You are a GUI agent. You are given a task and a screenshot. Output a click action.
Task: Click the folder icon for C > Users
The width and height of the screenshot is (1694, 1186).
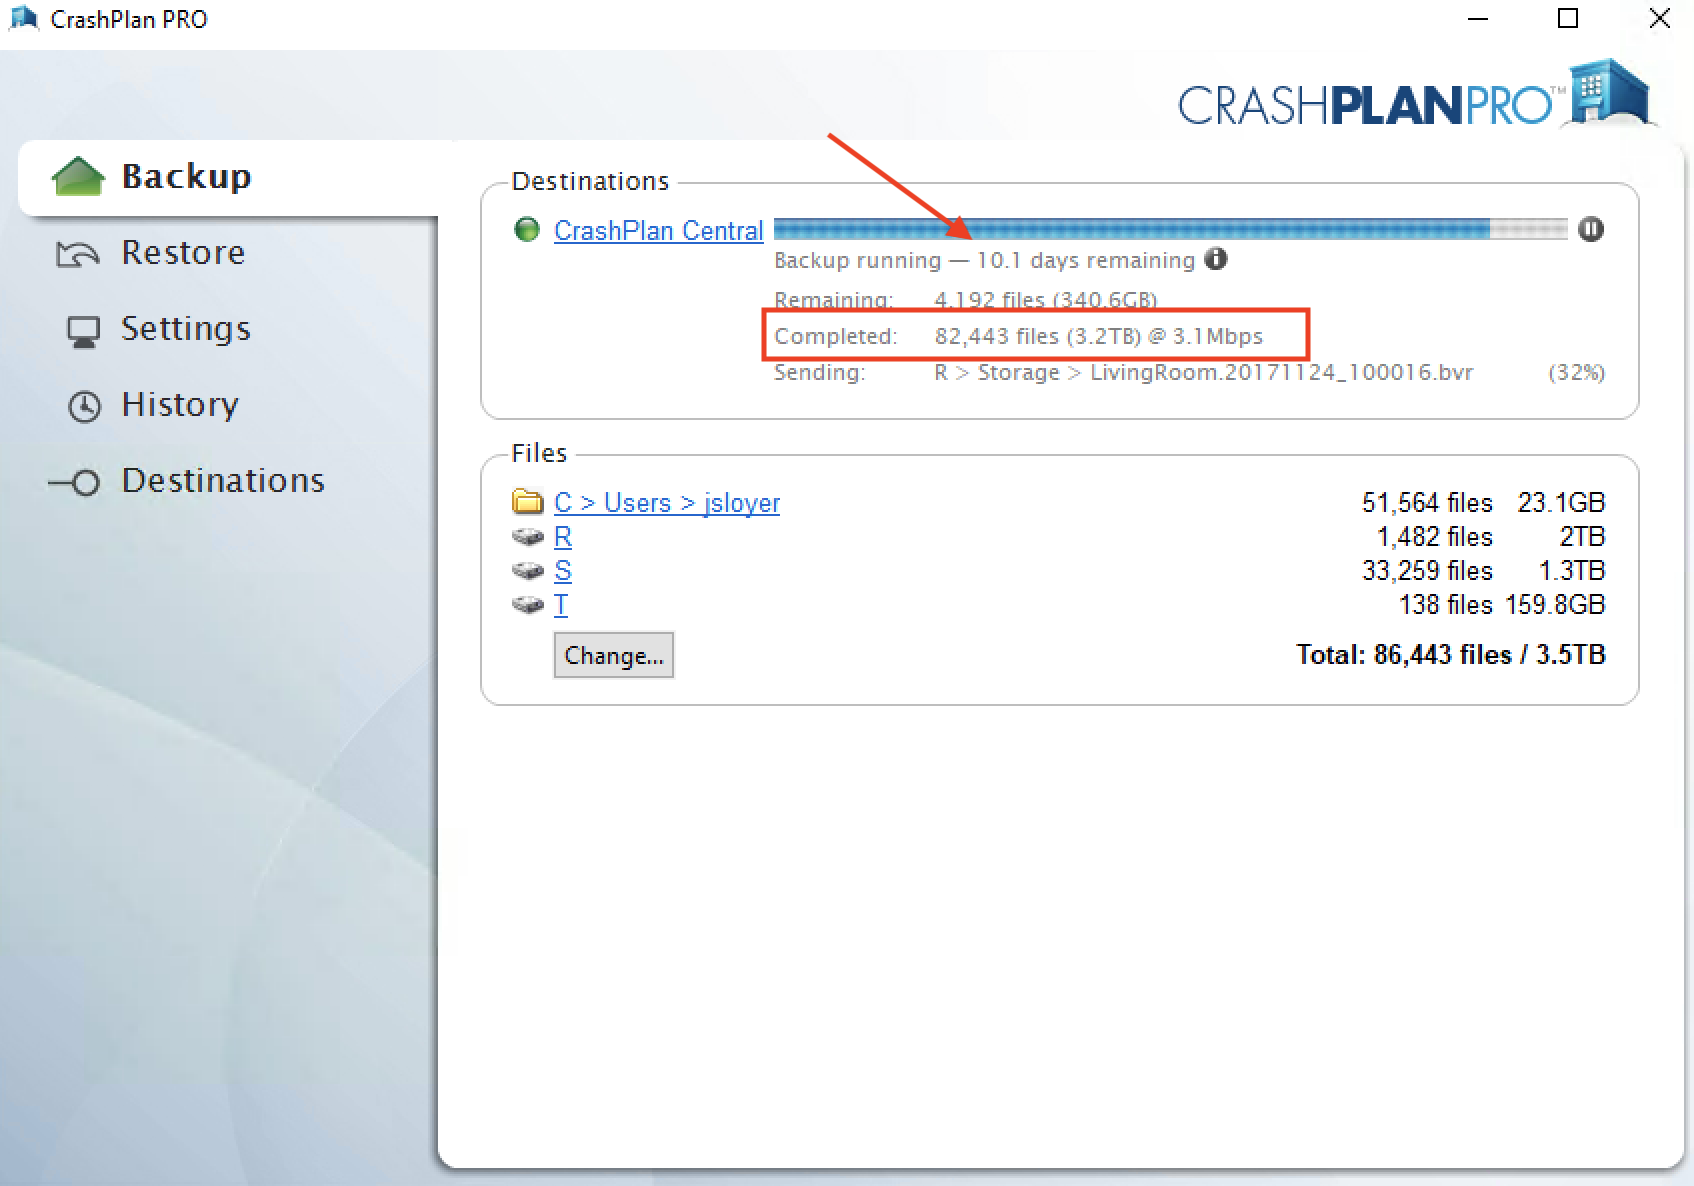(x=527, y=500)
